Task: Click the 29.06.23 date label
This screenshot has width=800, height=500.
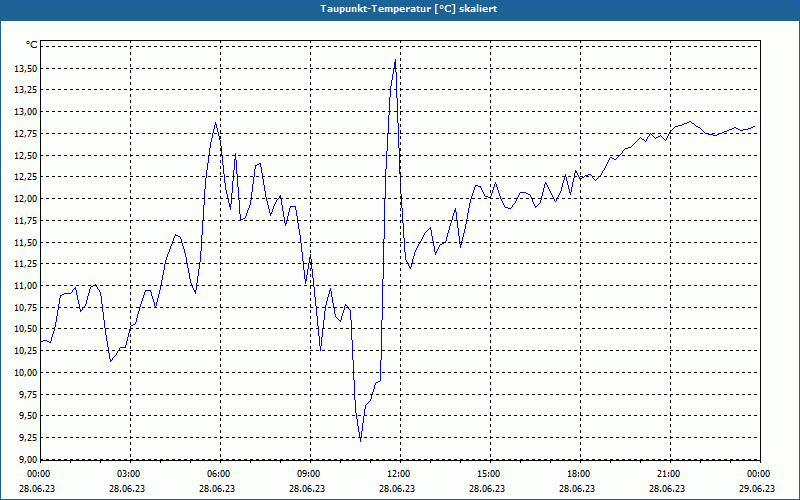Action: point(757,489)
